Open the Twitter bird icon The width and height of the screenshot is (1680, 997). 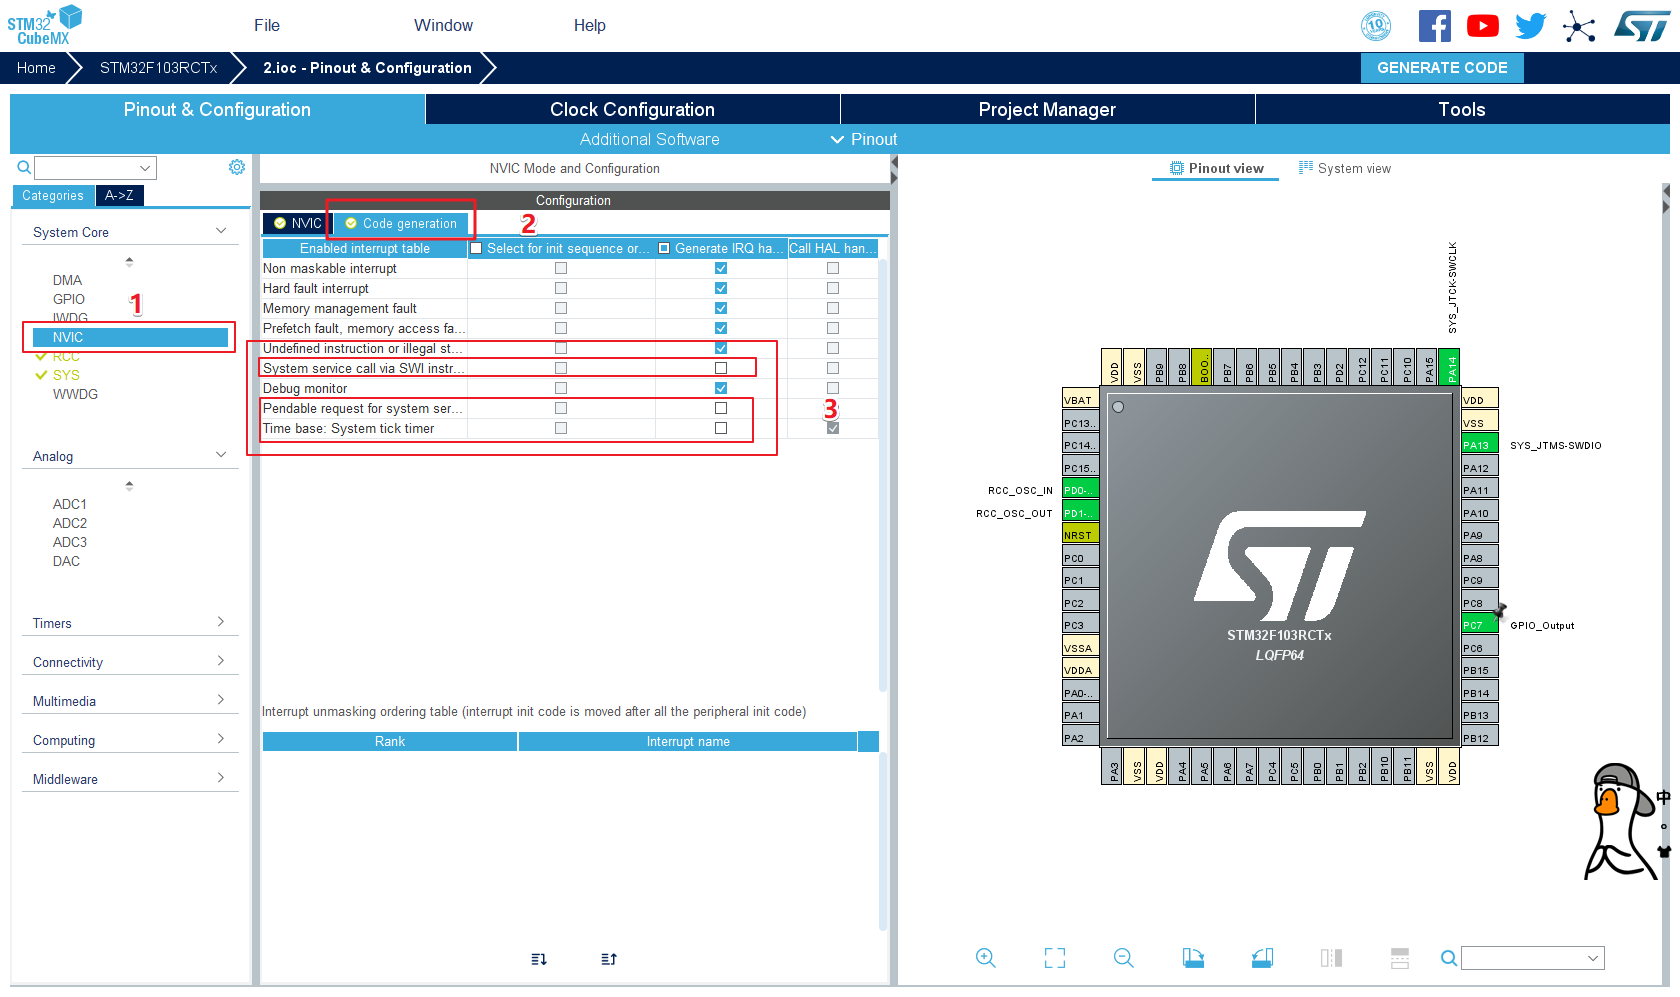coord(1530,26)
